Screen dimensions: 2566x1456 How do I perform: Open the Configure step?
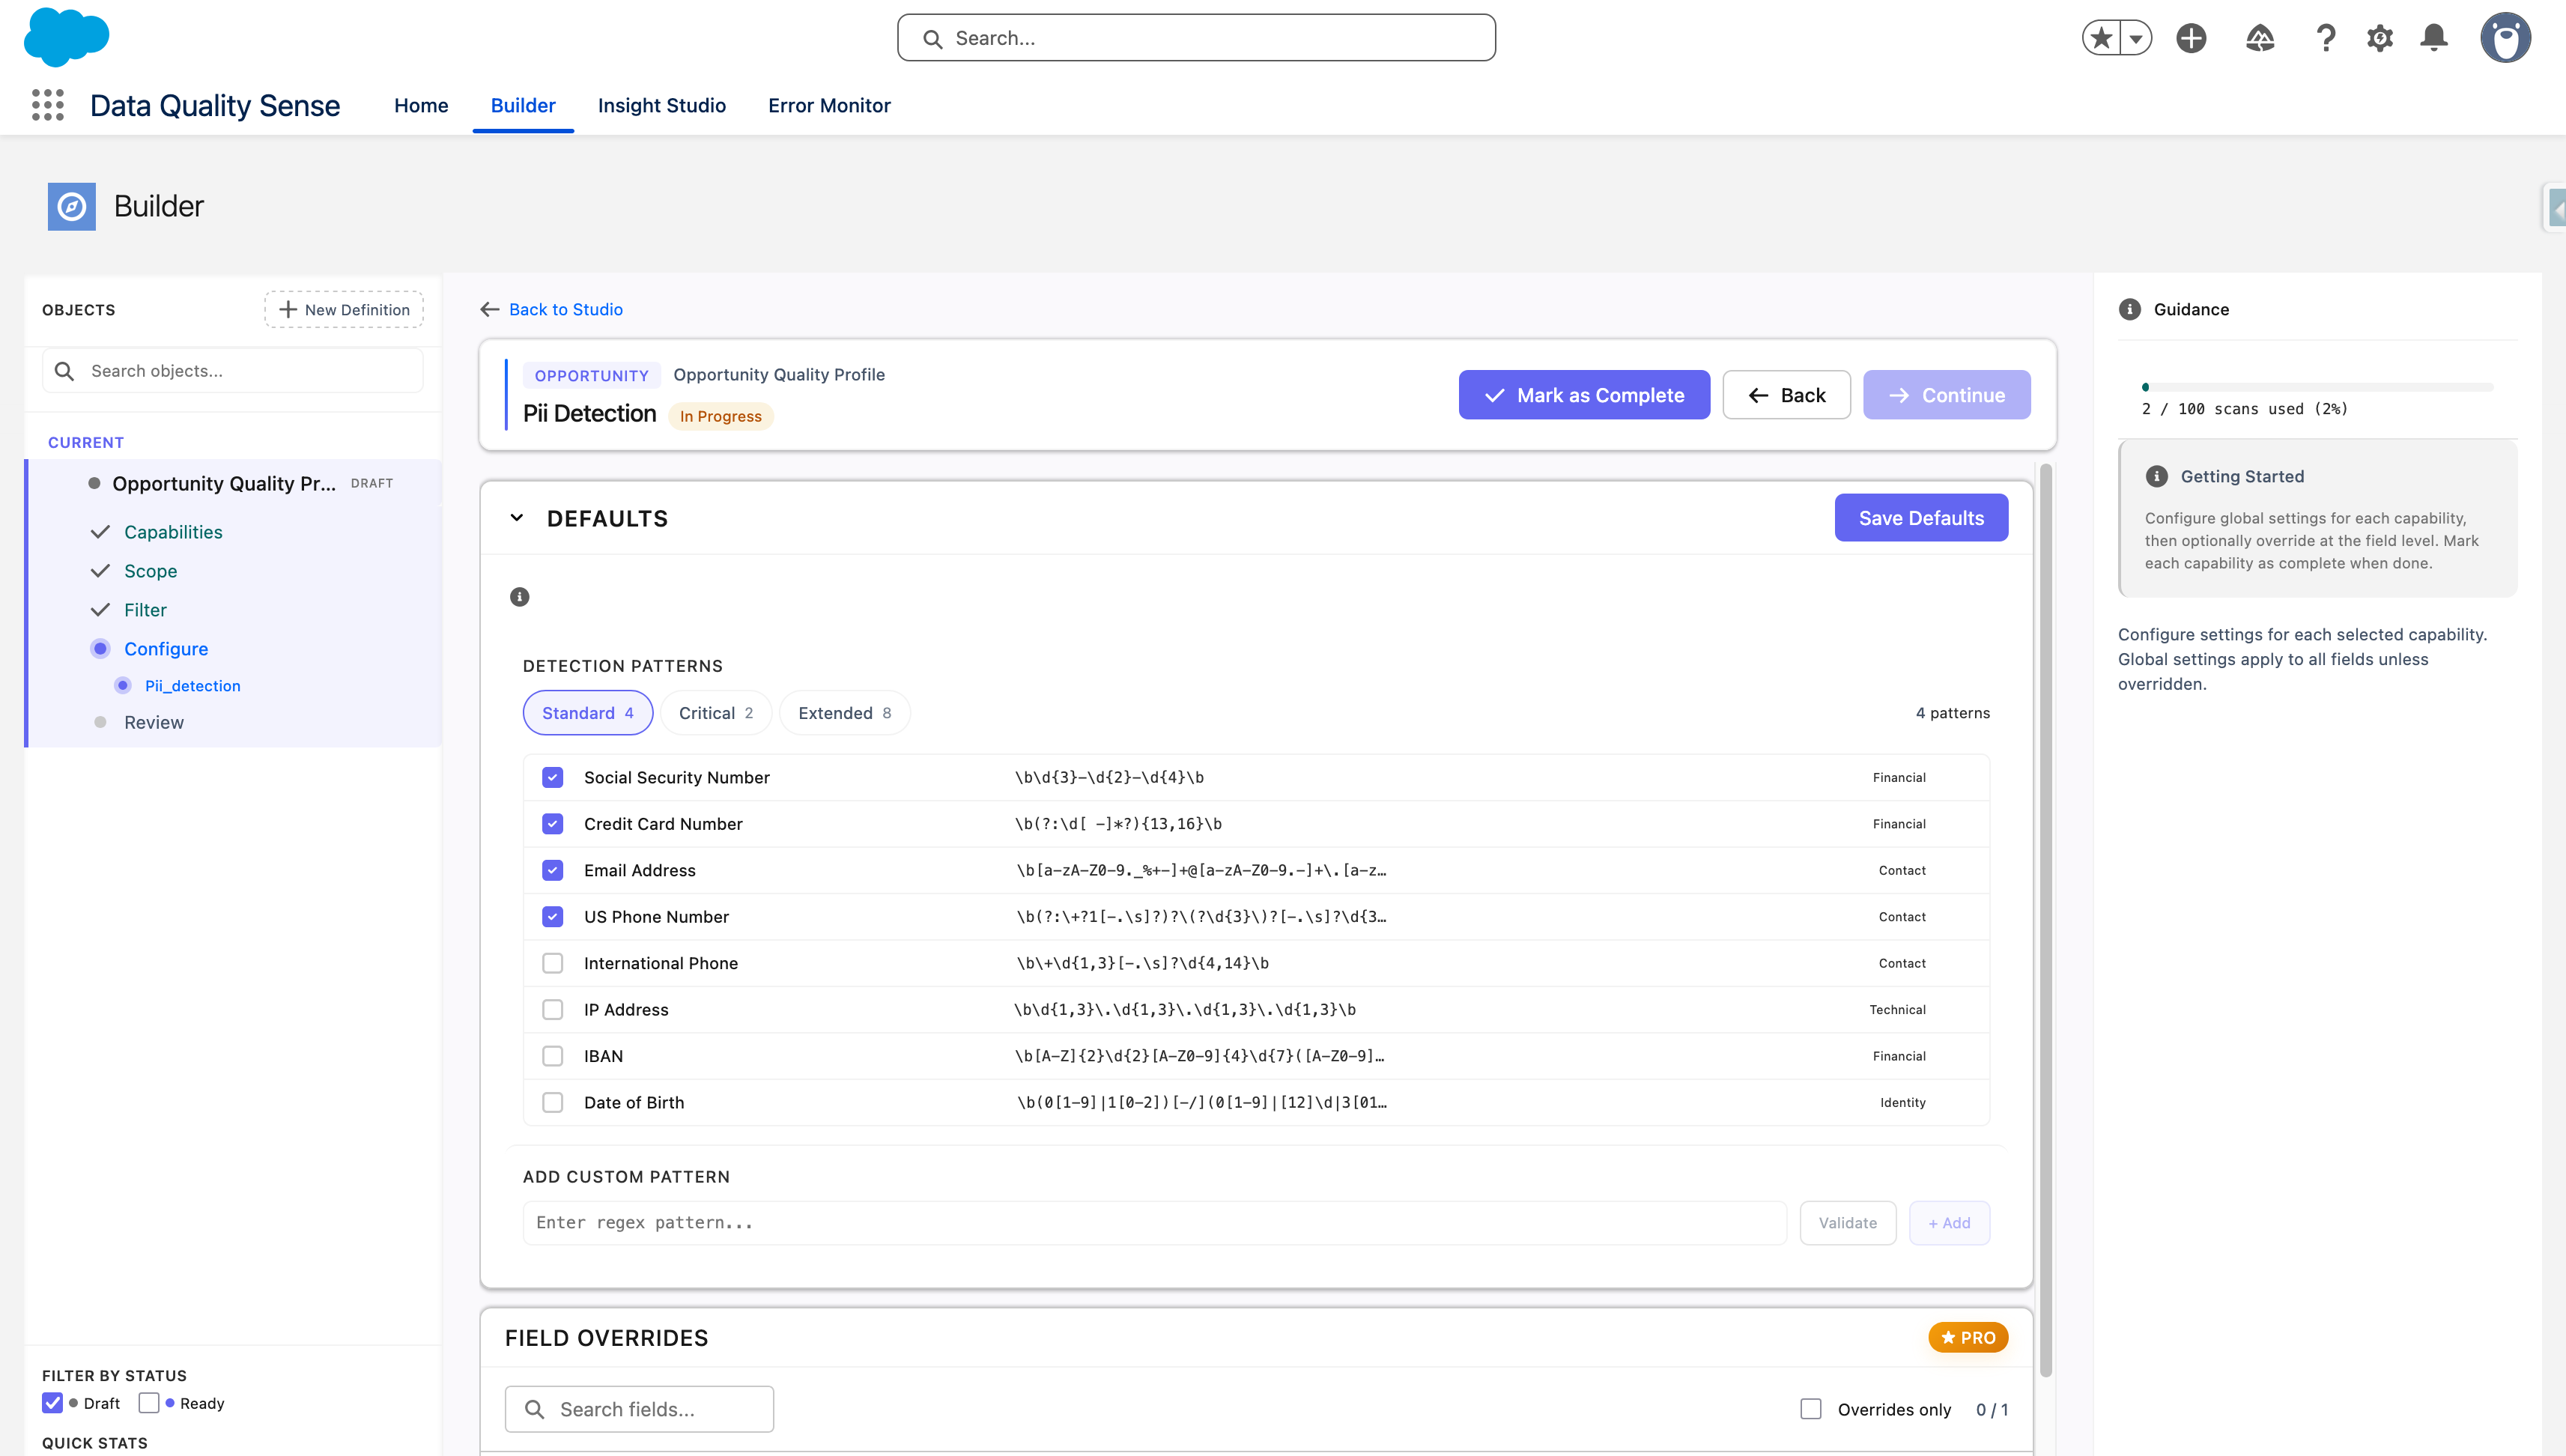click(166, 649)
